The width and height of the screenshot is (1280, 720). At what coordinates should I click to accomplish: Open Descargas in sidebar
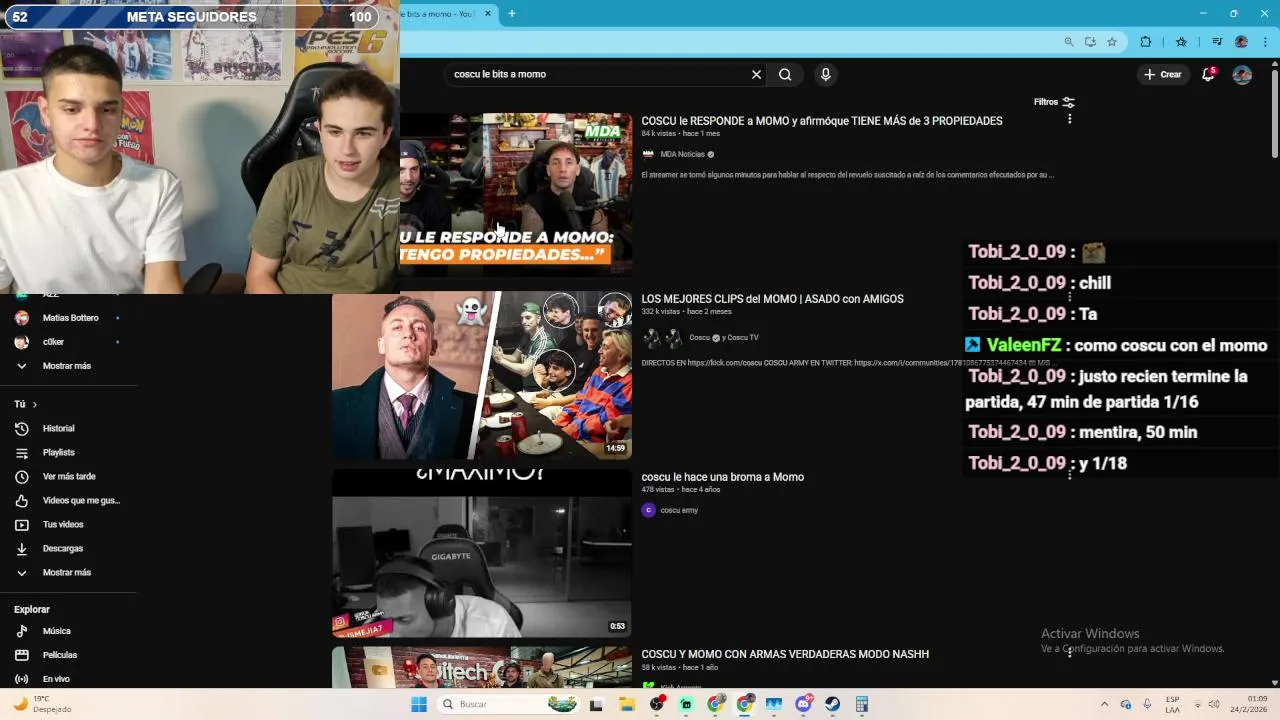coord(69,548)
